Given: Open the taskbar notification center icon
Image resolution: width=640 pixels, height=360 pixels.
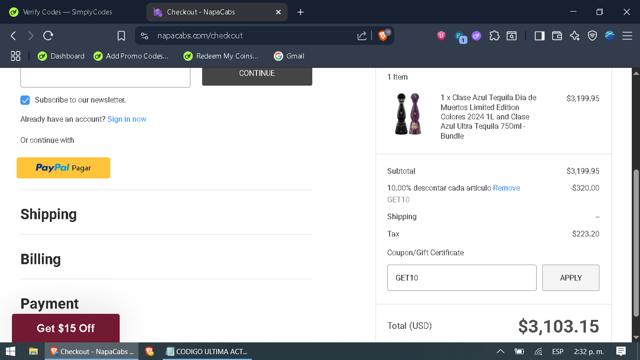Looking at the screenshot, I should 621,351.
